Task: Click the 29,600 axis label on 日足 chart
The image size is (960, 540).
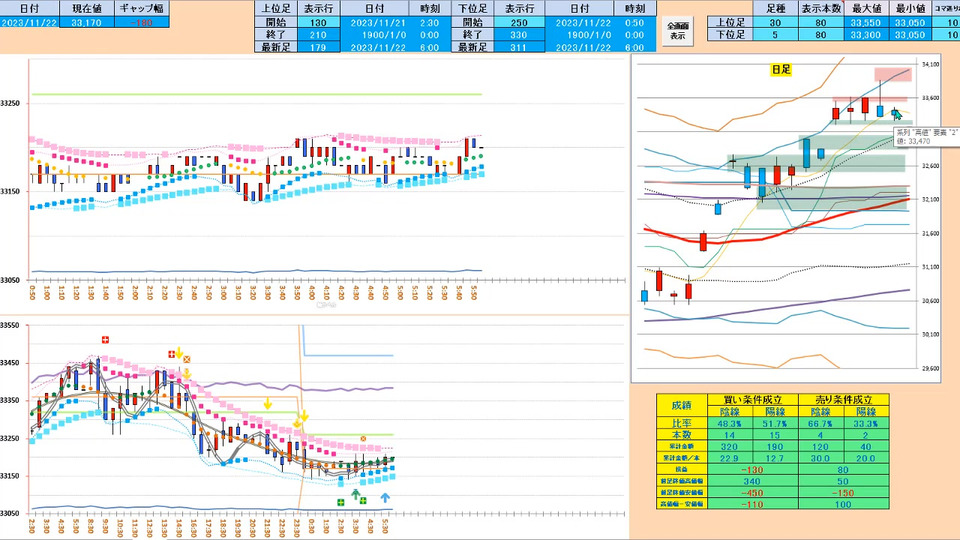Action: 930,369
